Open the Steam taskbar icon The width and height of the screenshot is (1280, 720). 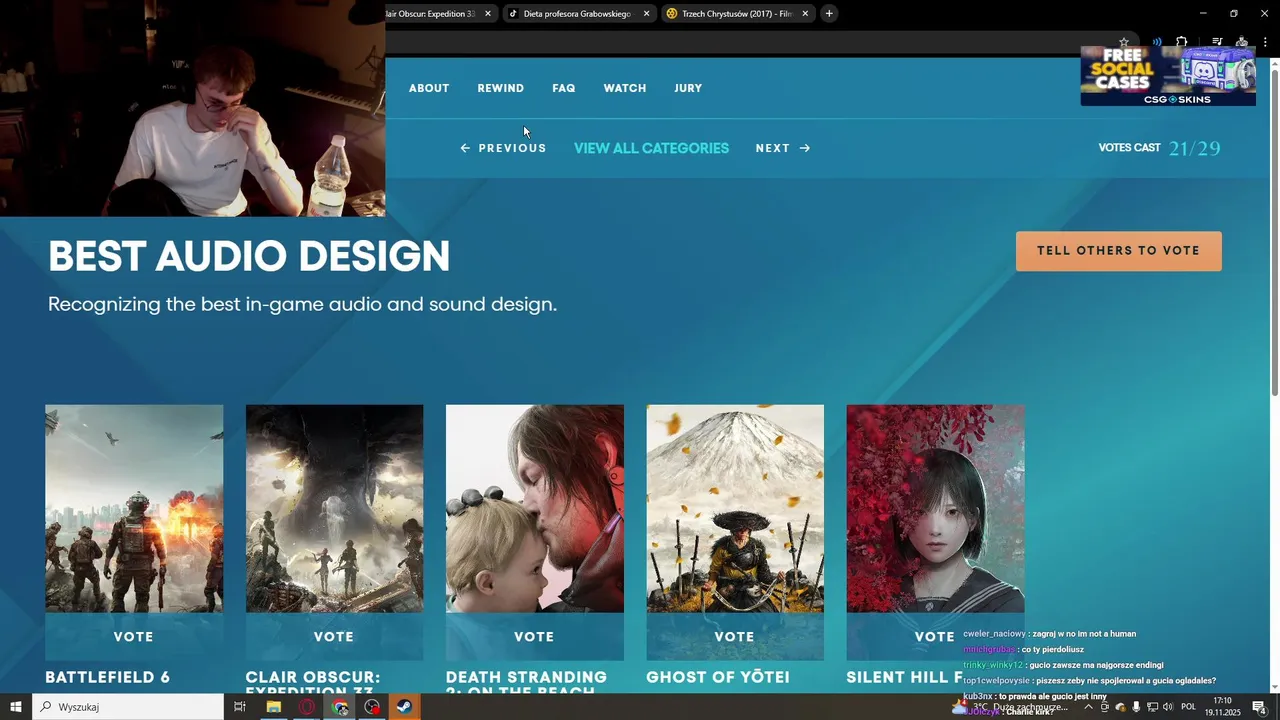tap(405, 707)
